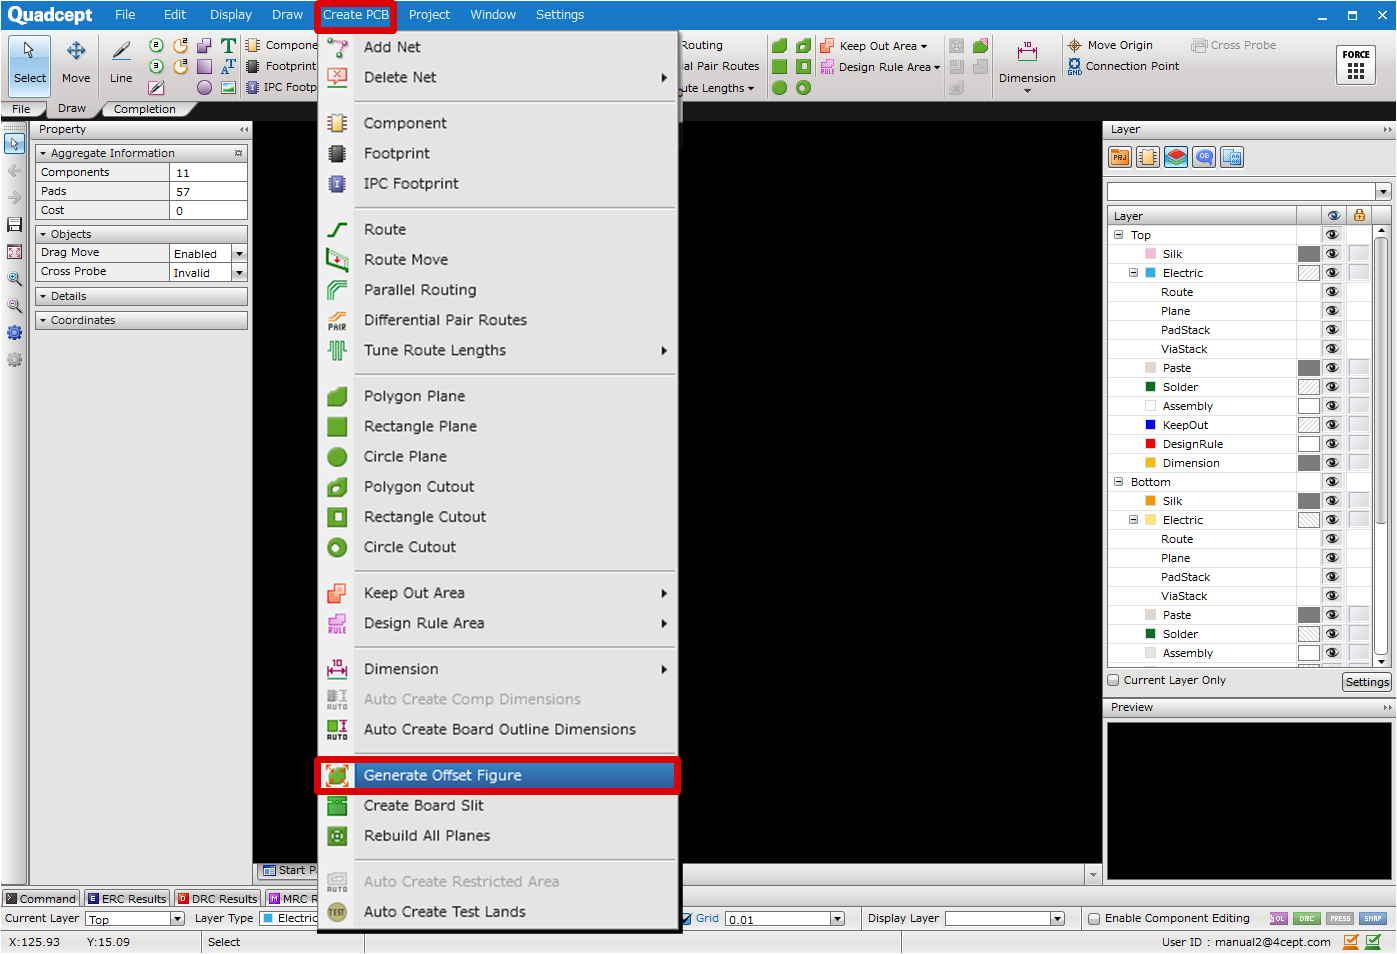Click the Top Silk gray color swatch

(1309, 254)
